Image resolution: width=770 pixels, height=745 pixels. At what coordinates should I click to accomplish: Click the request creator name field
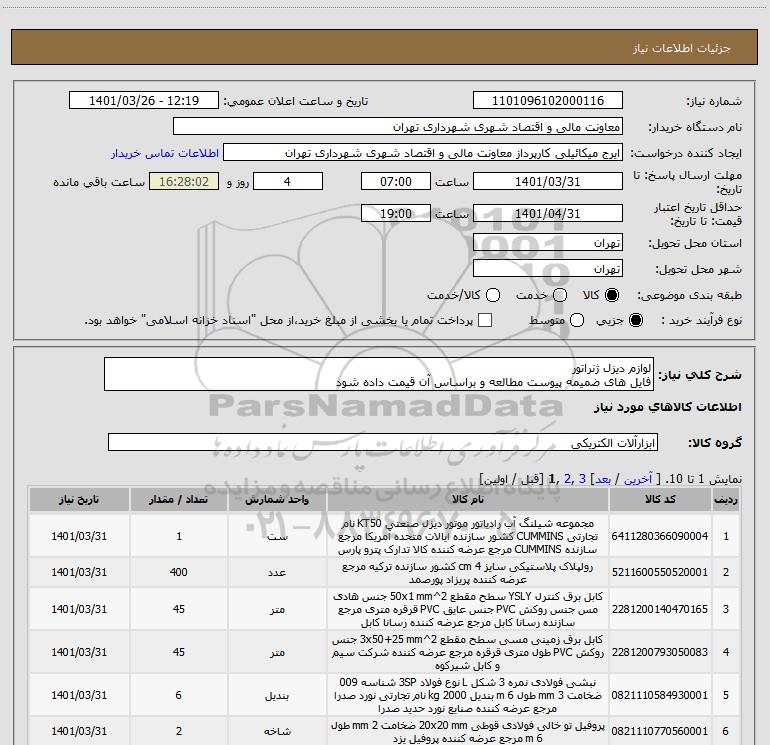(423, 153)
